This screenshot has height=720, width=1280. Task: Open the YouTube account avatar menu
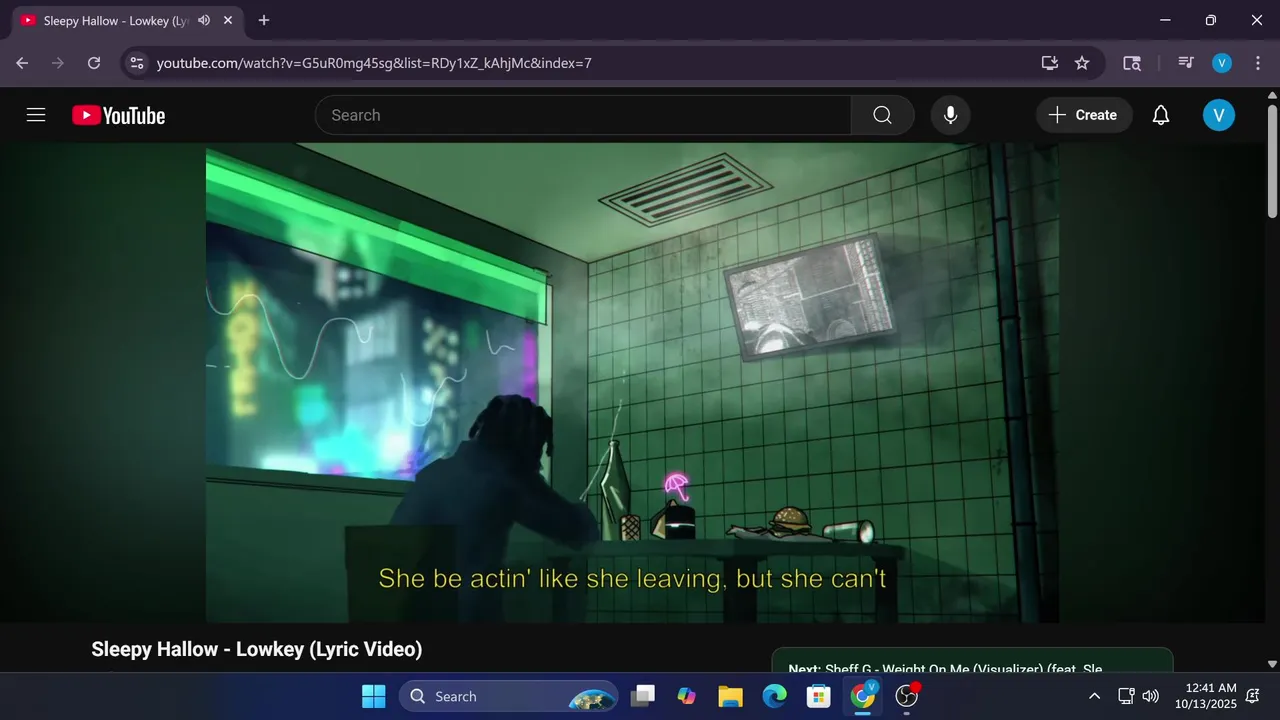click(1218, 115)
